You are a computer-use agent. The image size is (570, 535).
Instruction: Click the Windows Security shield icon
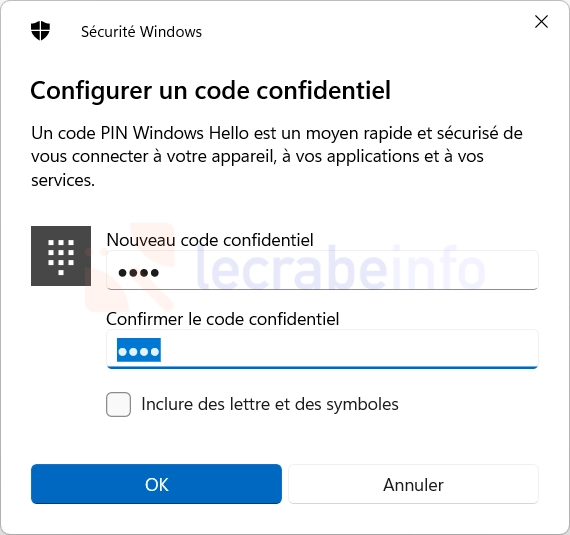[40, 31]
